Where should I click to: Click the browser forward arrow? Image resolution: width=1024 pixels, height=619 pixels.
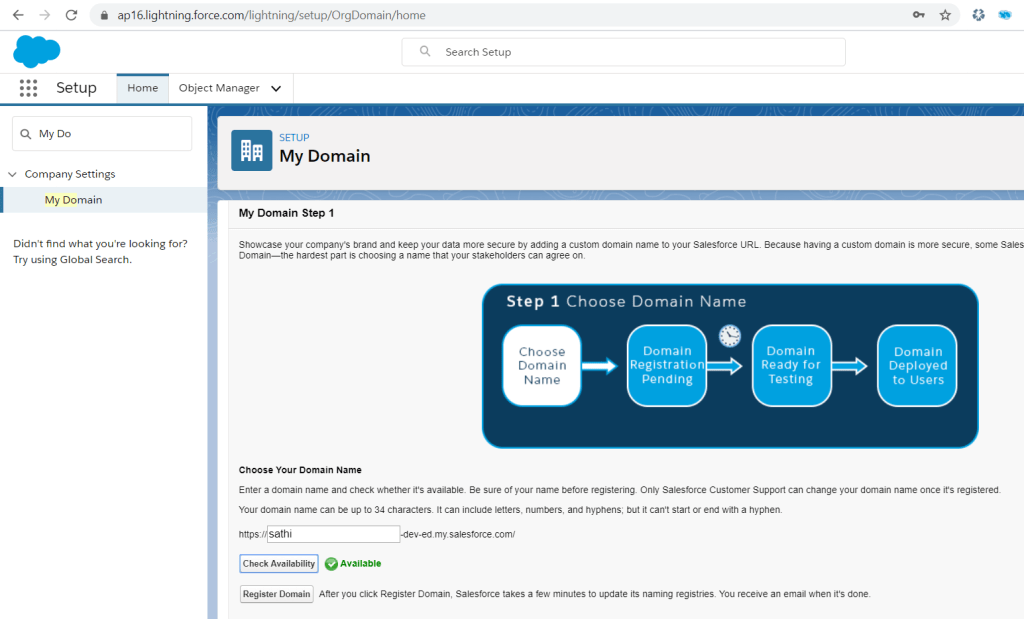44,15
